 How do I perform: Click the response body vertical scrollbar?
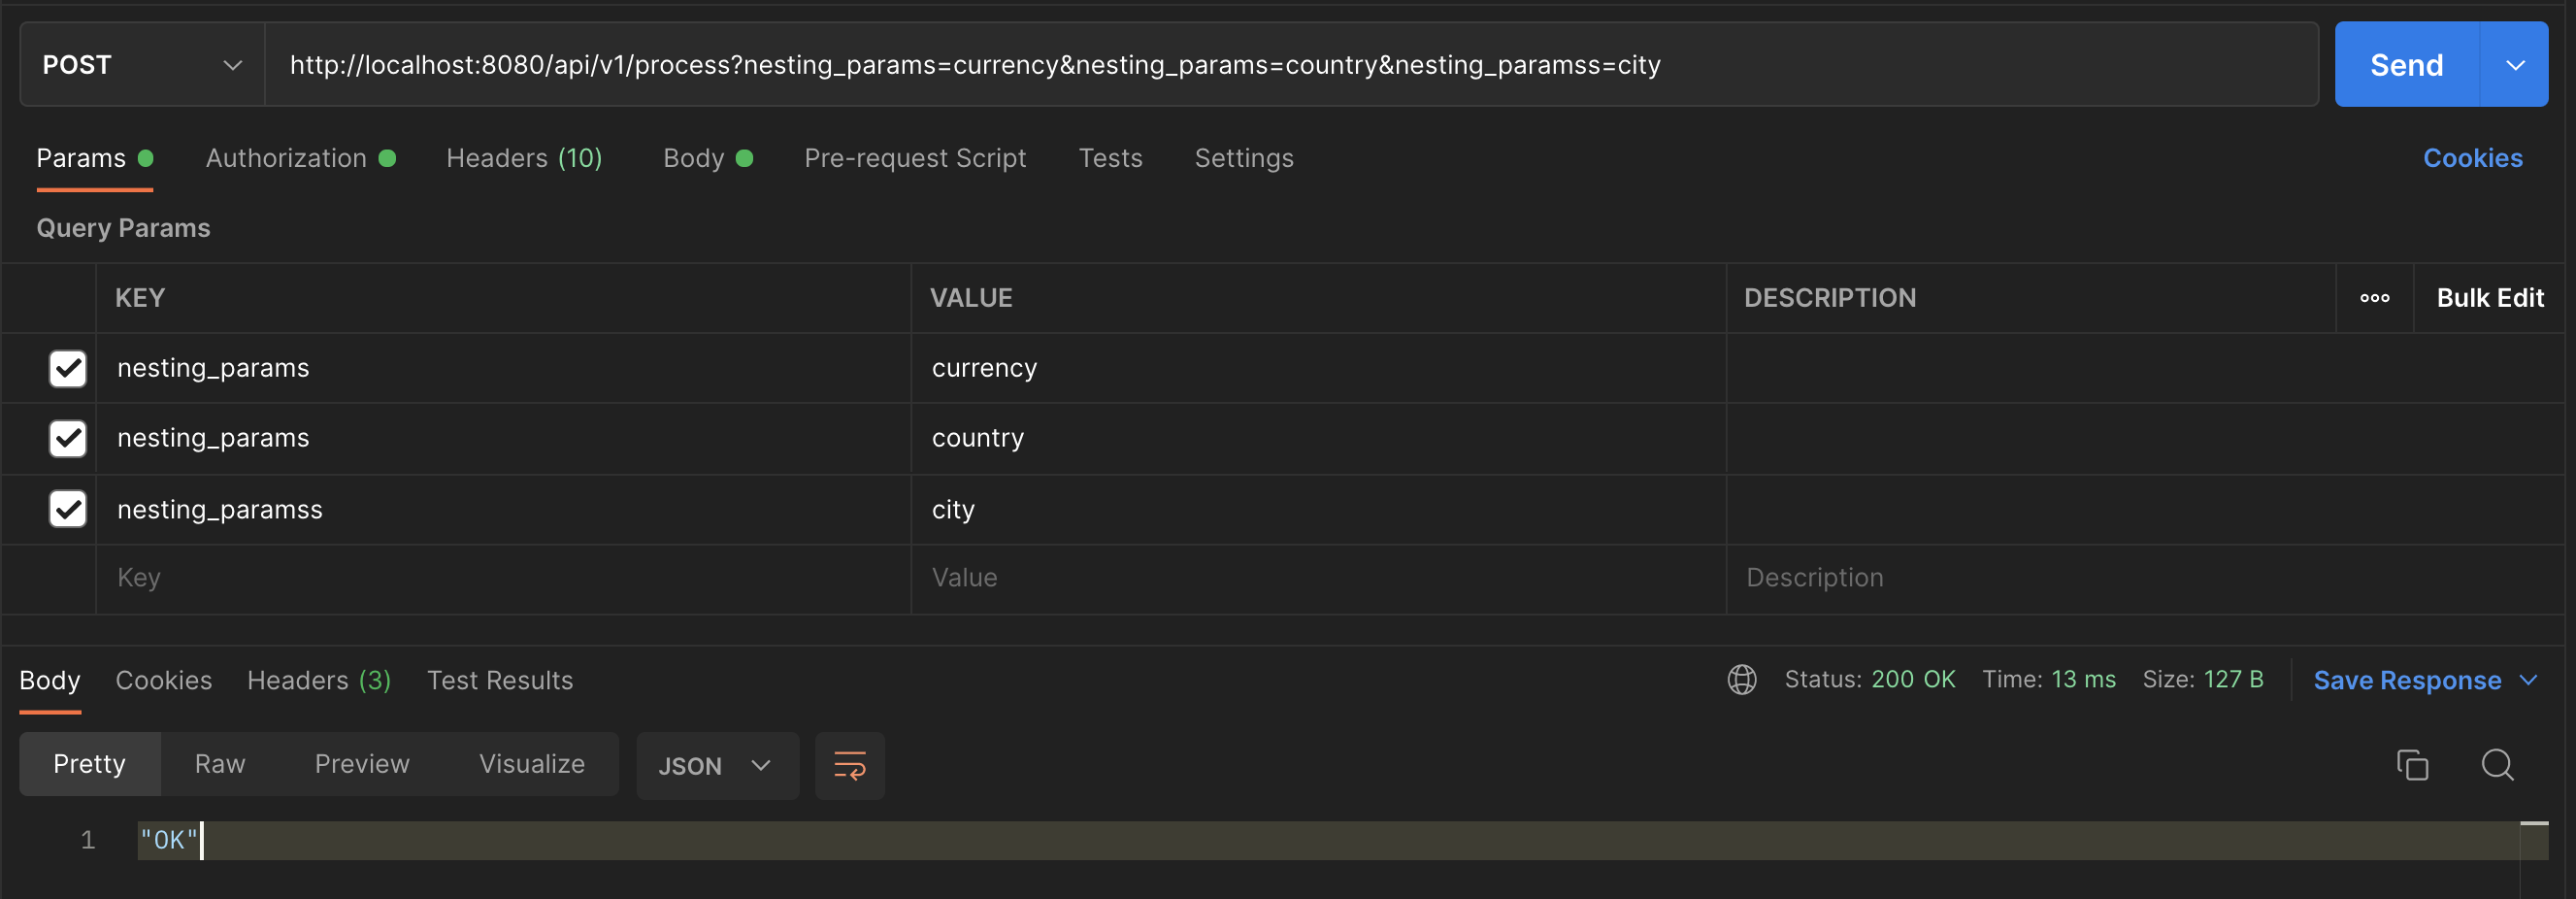click(x=2533, y=858)
